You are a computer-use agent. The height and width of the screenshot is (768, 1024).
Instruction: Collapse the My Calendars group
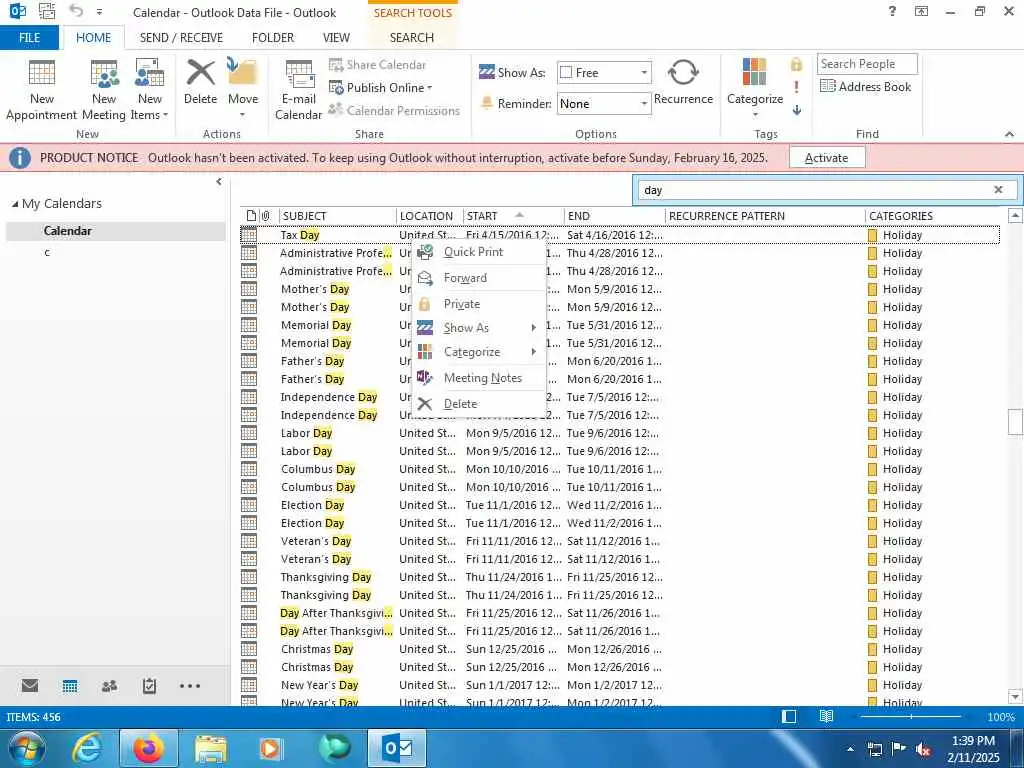click(x=15, y=204)
